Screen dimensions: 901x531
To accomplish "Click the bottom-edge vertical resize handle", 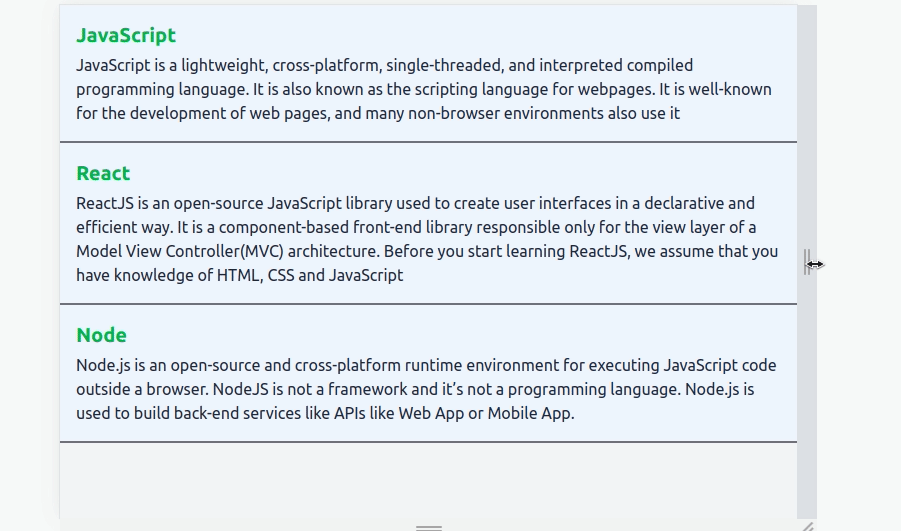I will click(429, 527).
